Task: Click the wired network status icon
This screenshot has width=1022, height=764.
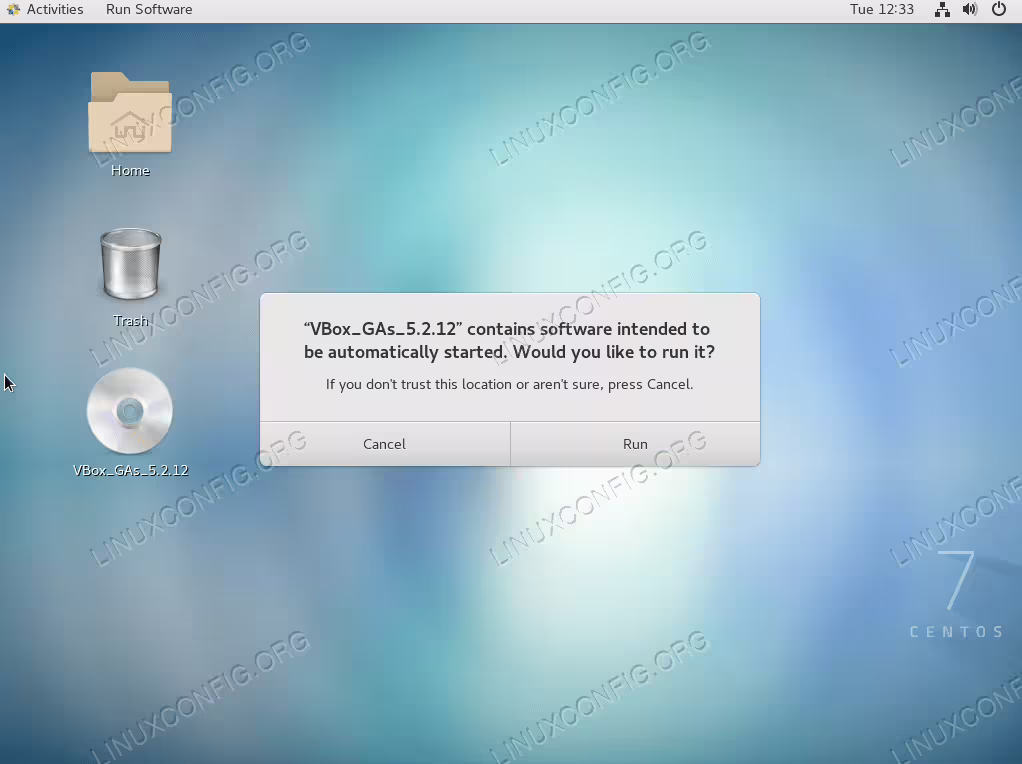Action: (942, 10)
